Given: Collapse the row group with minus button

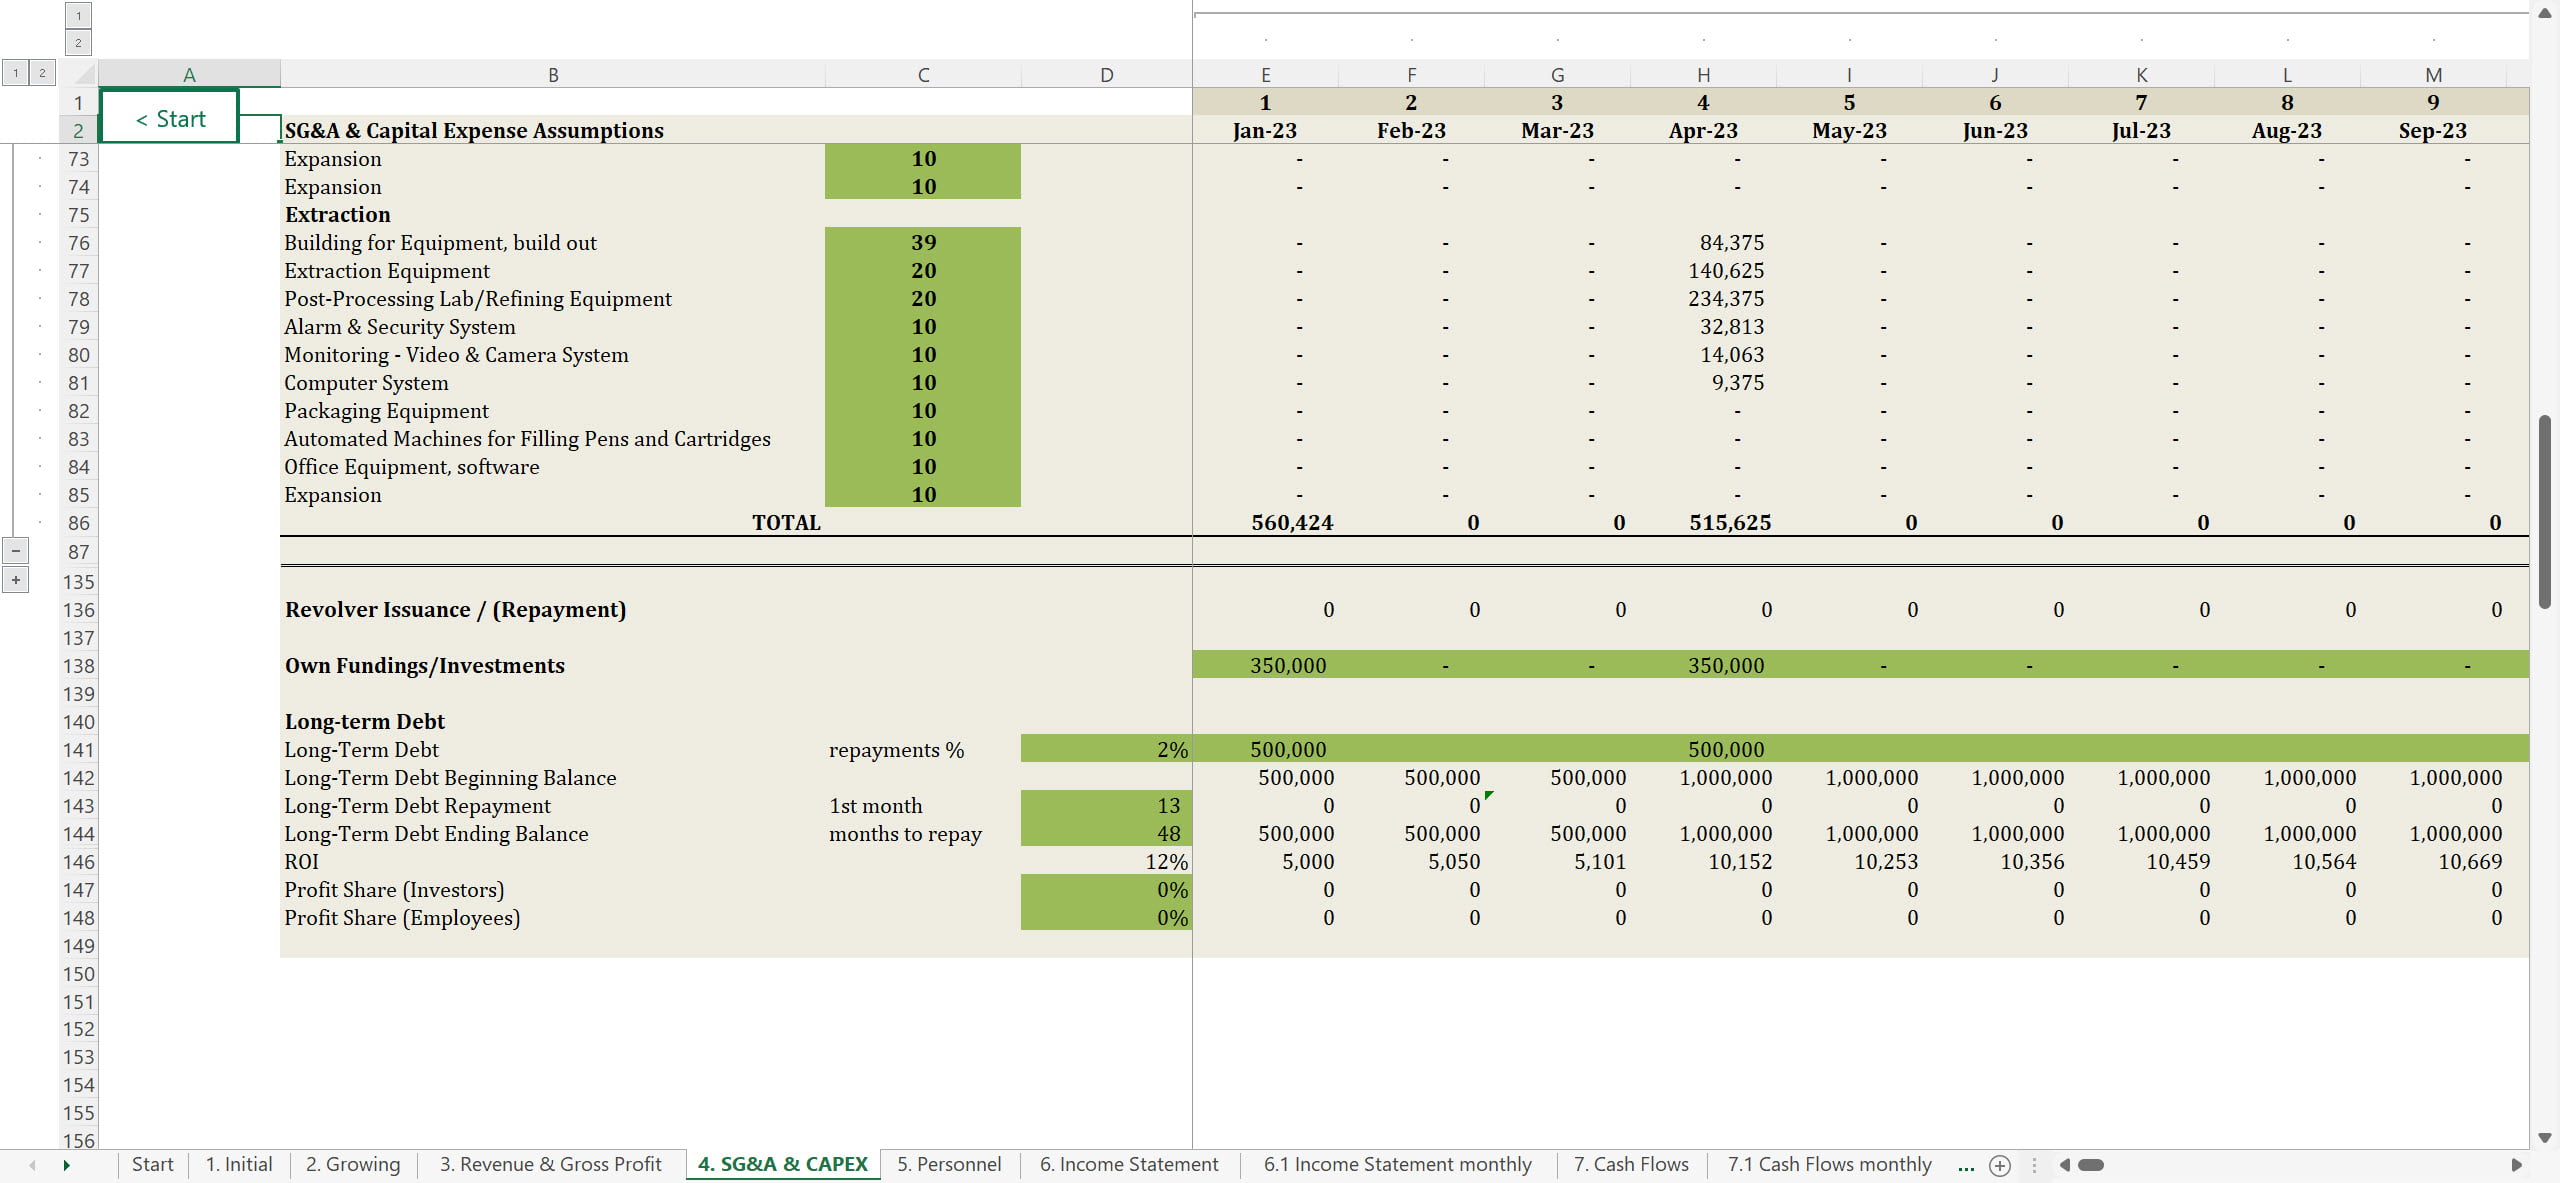Looking at the screenshot, I should point(15,551).
